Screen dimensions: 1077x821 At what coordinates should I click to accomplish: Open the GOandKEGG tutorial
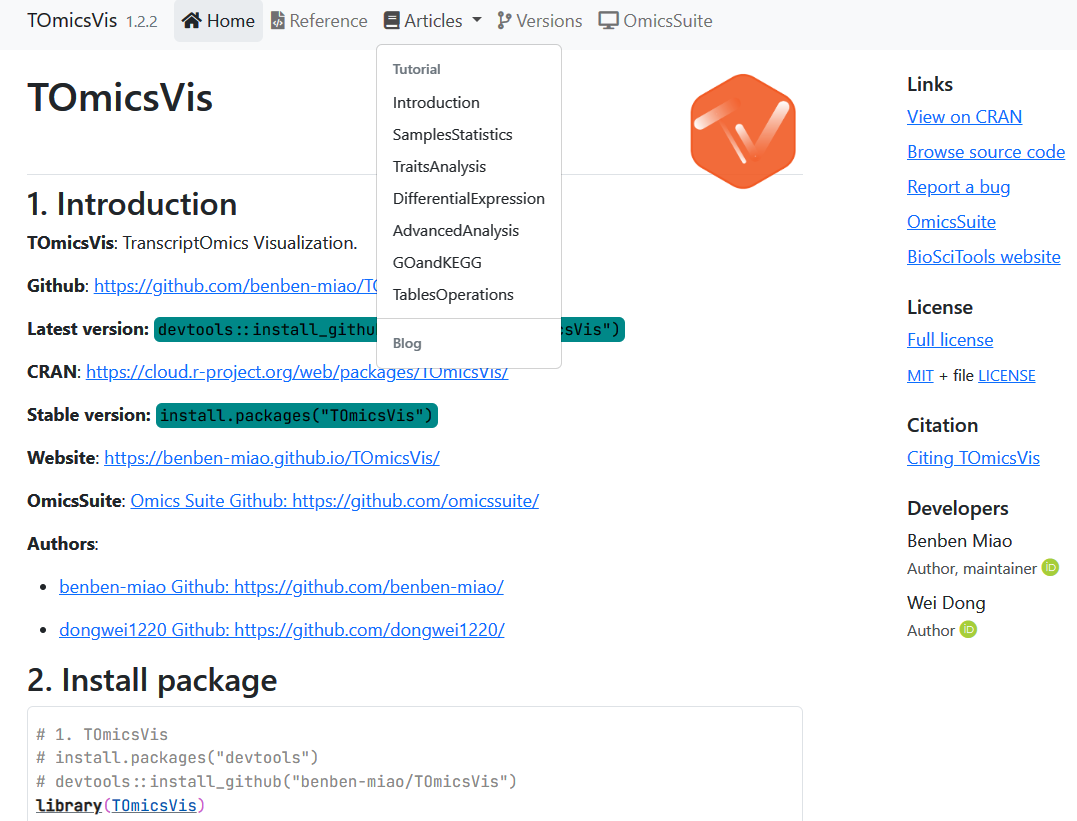pos(437,263)
